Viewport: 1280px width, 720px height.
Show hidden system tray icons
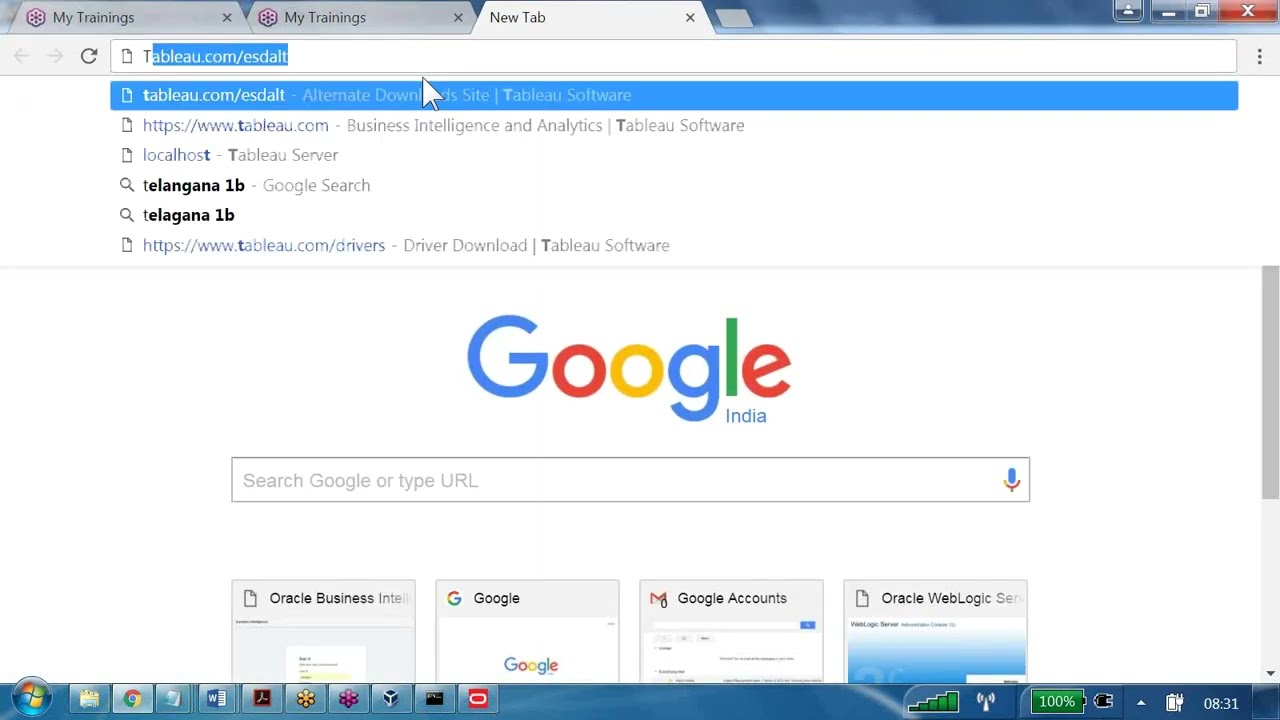pyautogui.click(x=1141, y=703)
